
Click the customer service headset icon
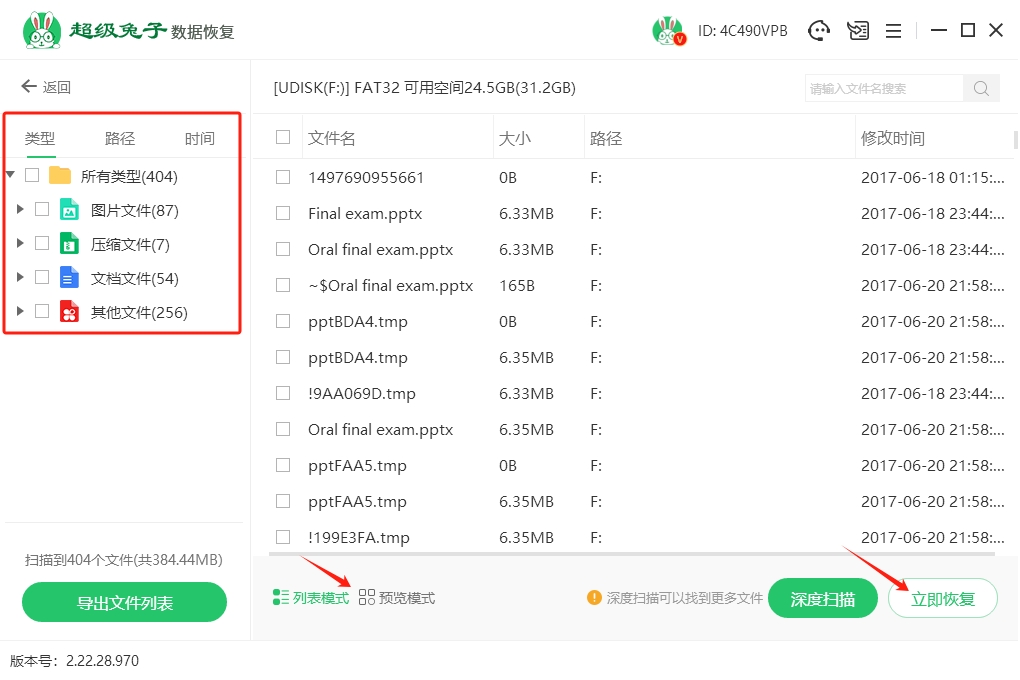click(x=820, y=31)
